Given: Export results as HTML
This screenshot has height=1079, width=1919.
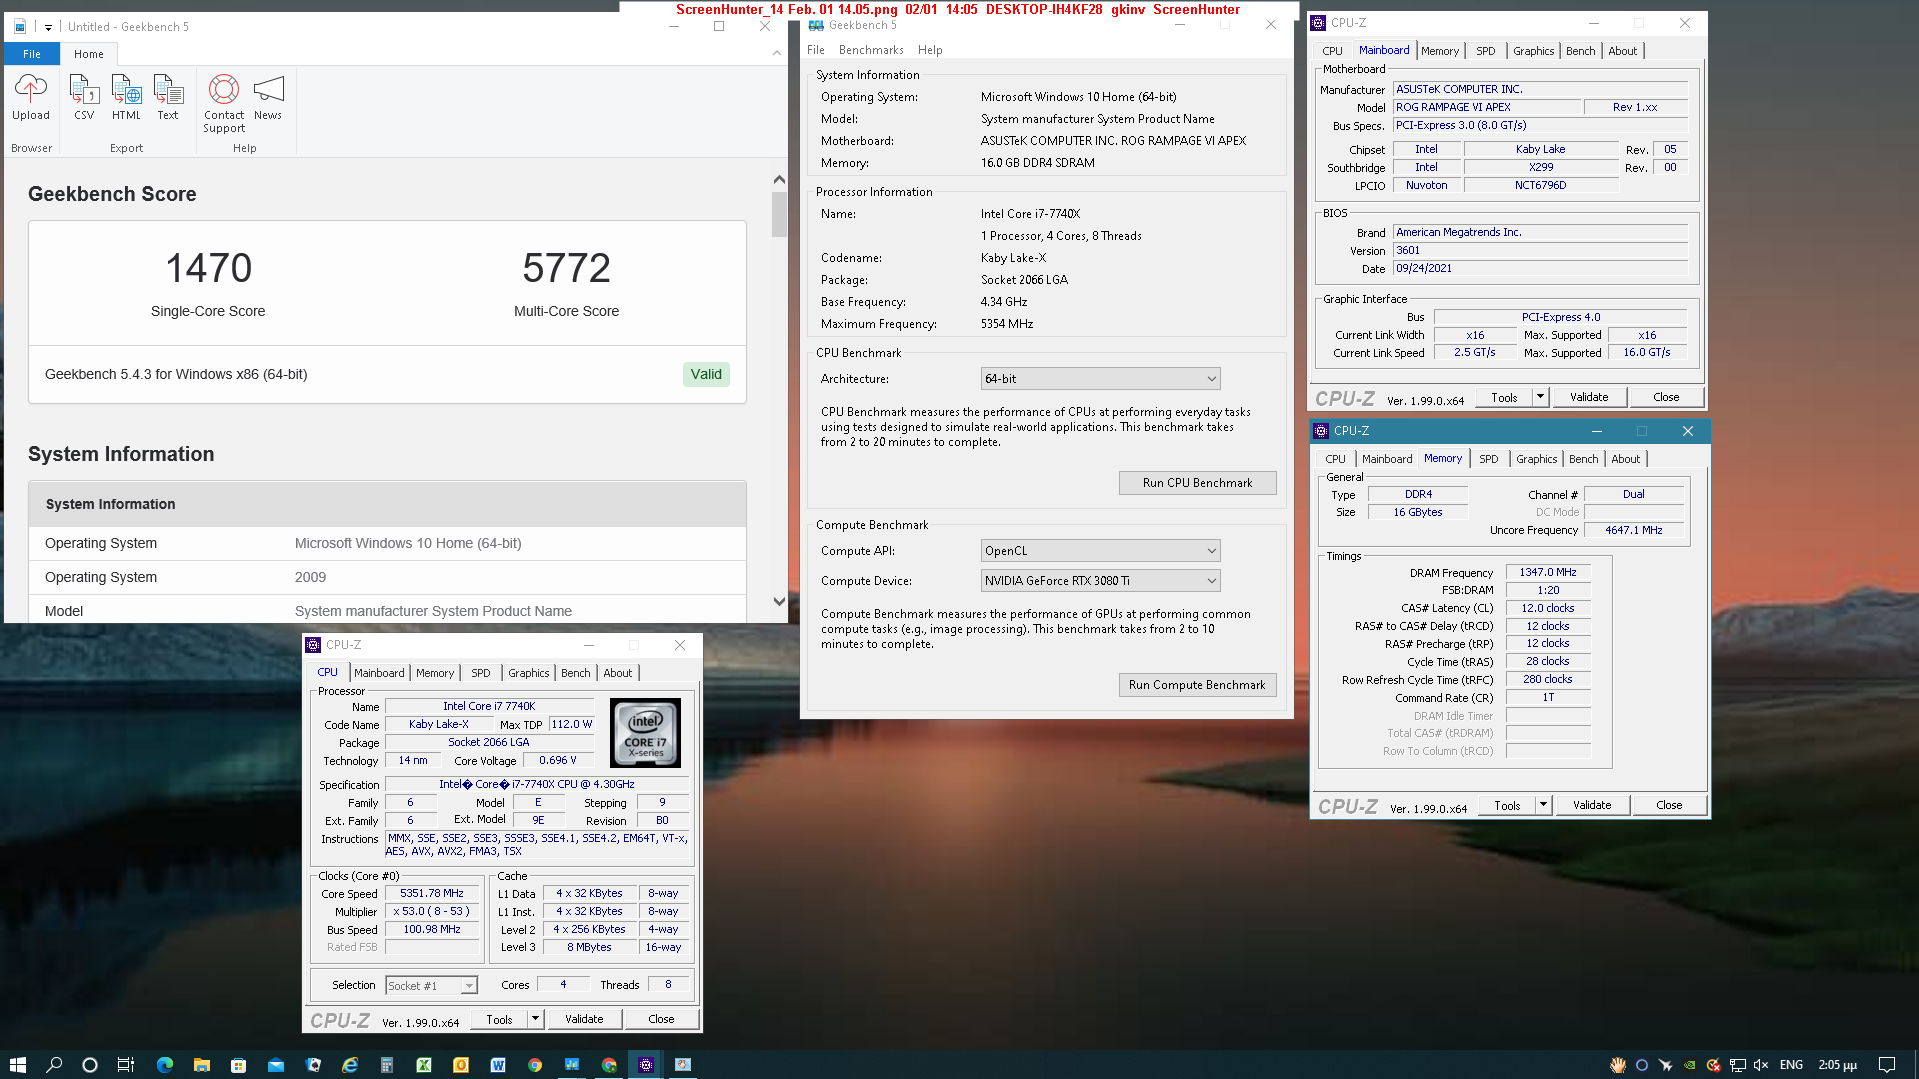Looking at the screenshot, I should click(x=126, y=97).
